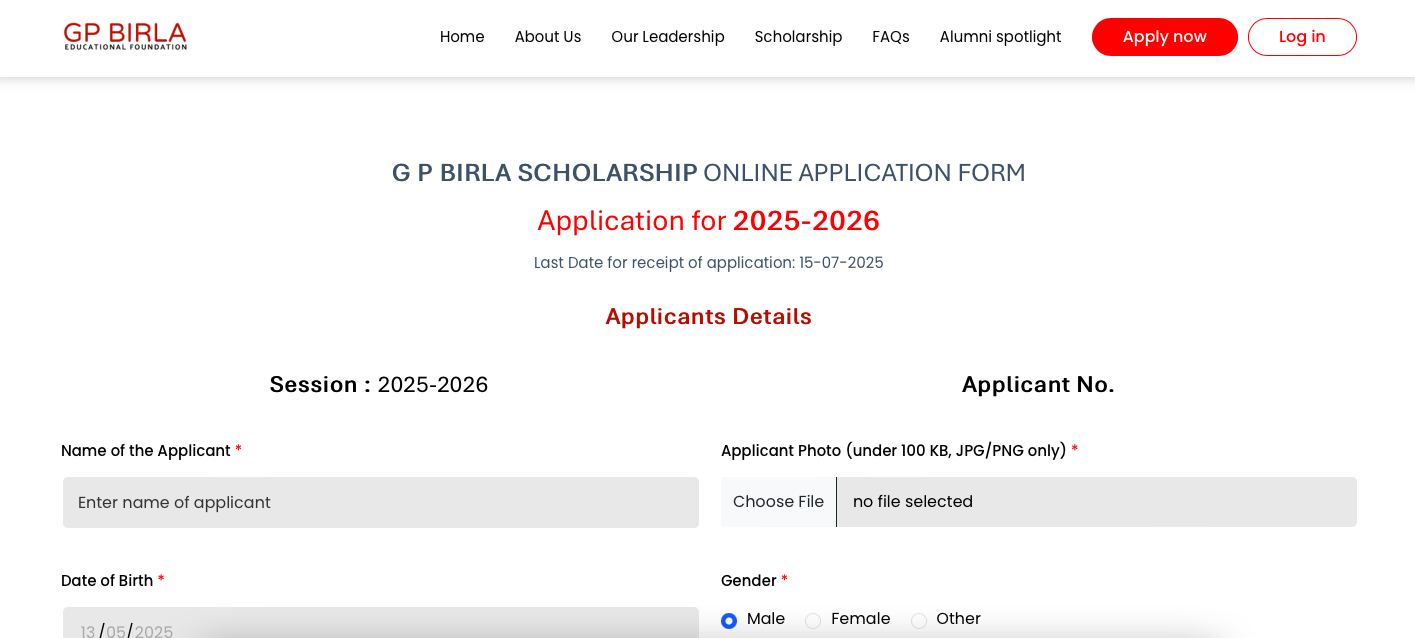
Task: Open the Alumni spotlight section
Action: click(1000, 36)
